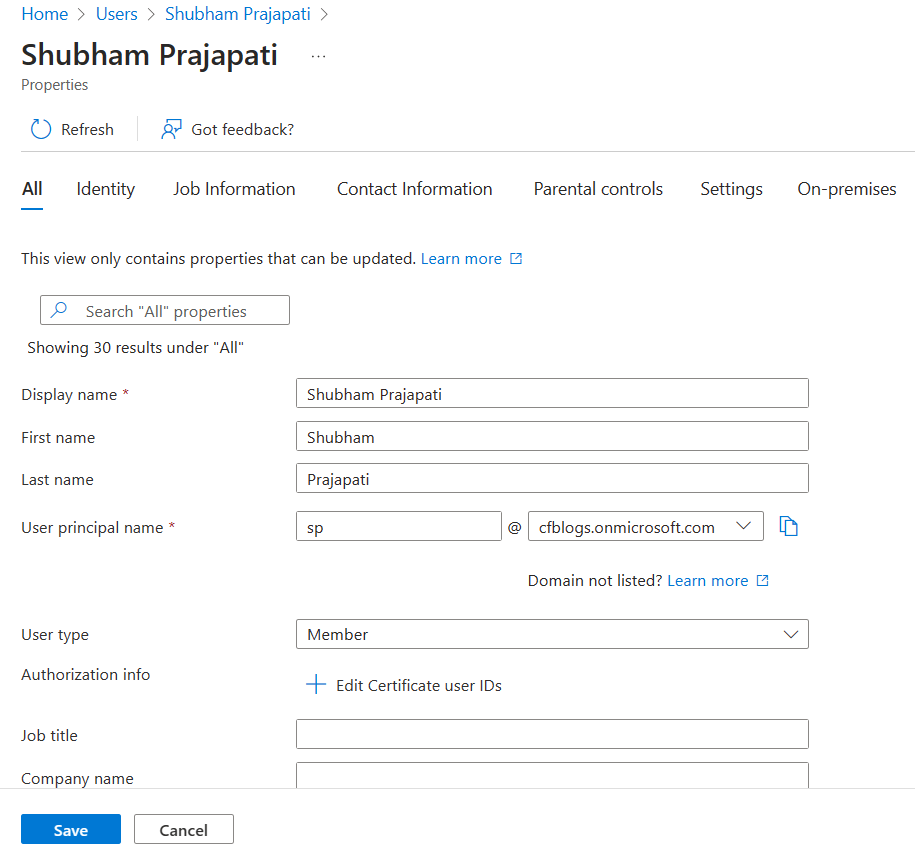The width and height of the screenshot is (915, 858).
Task: Click the Refresh circular arrow icon
Action: point(41,129)
